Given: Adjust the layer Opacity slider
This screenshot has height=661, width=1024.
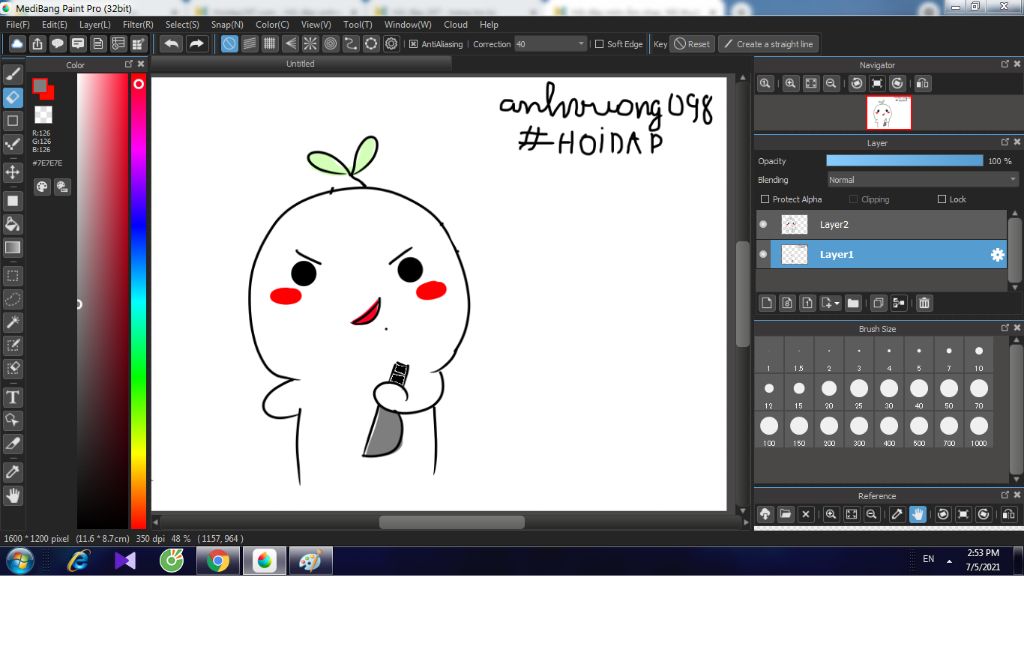Looking at the screenshot, I should (904, 161).
